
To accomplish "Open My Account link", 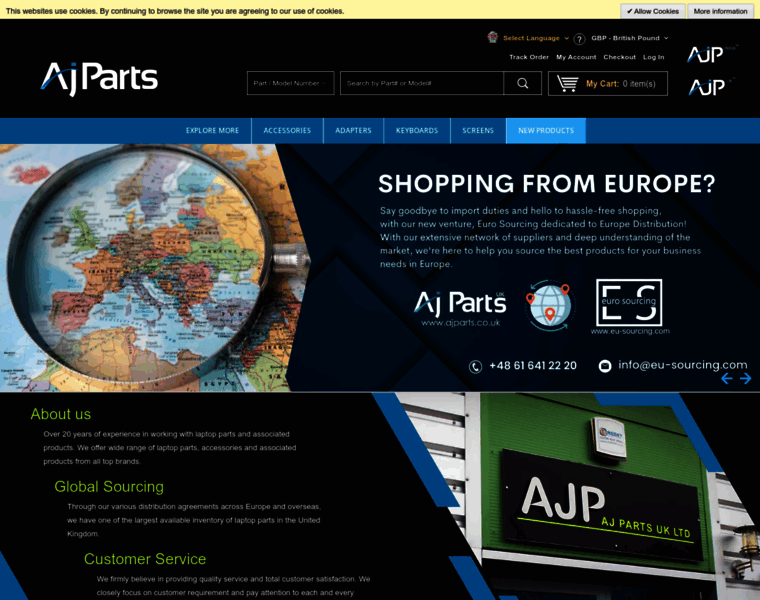I will [x=576, y=57].
